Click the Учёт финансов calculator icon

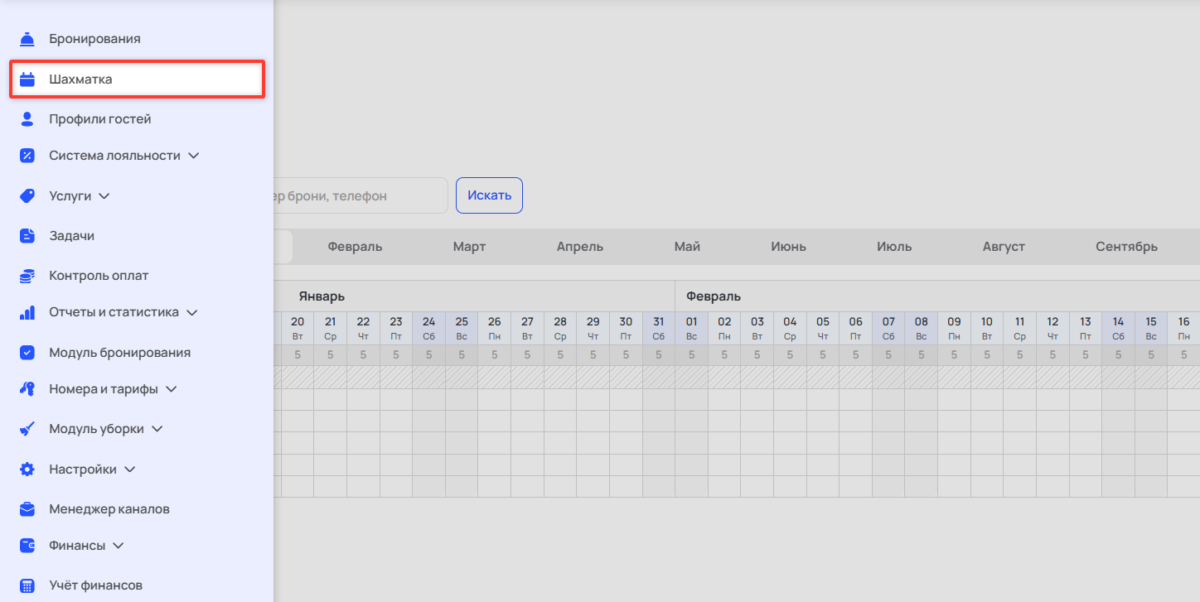click(28, 585)
